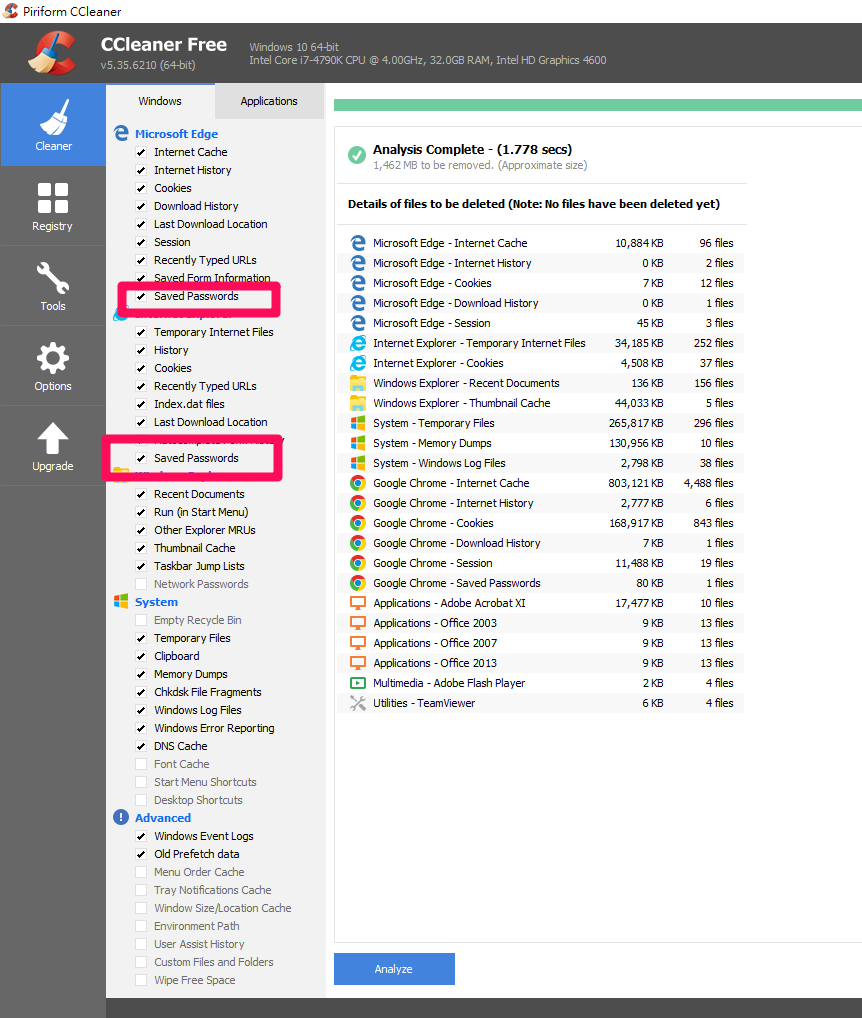Click Windows icon beside System - Memory Dumps
The height and width of the screenshot is (1018, 862).
(x=358, y=443)
